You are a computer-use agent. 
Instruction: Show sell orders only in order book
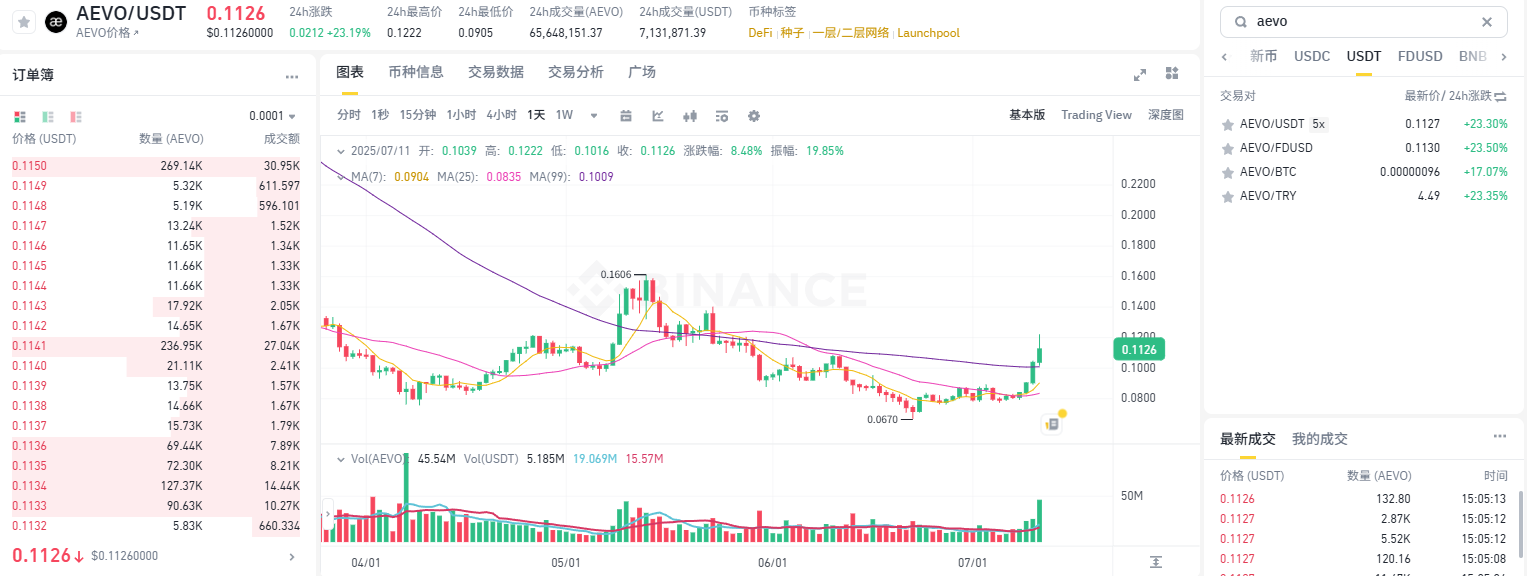pos(76,116)
